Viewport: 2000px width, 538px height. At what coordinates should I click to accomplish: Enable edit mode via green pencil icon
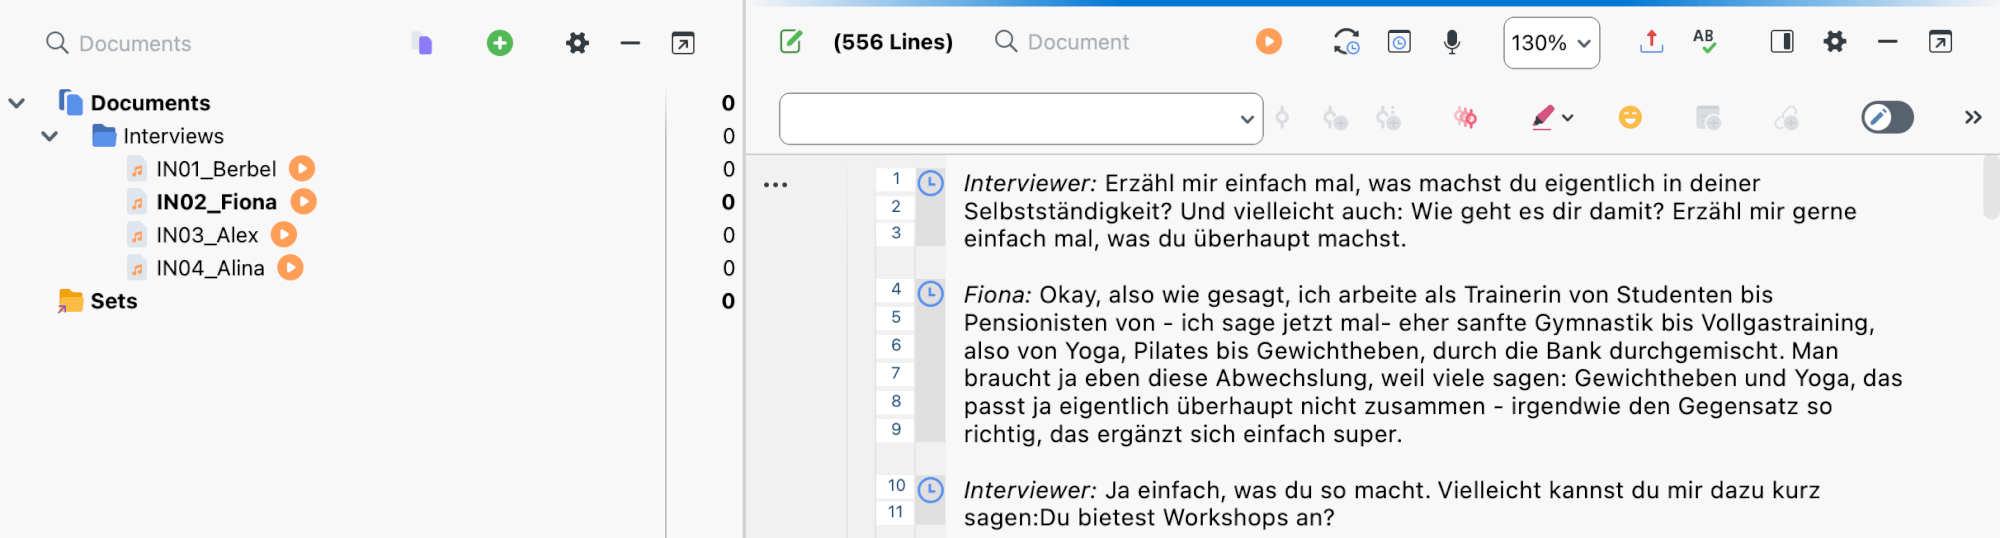click(x=791, y=42)
